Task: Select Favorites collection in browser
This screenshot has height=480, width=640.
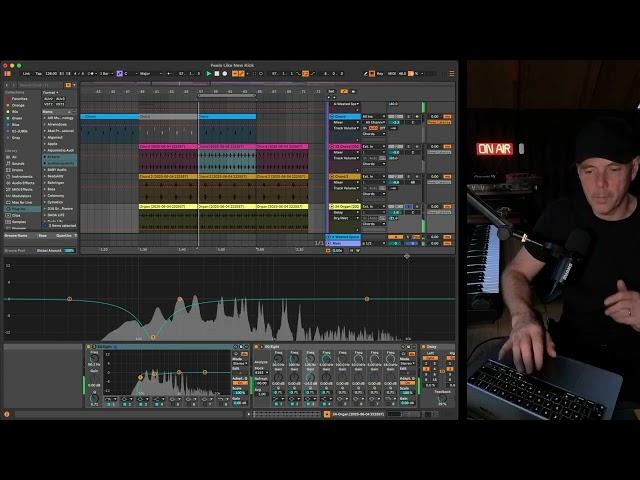Action: 19,99
